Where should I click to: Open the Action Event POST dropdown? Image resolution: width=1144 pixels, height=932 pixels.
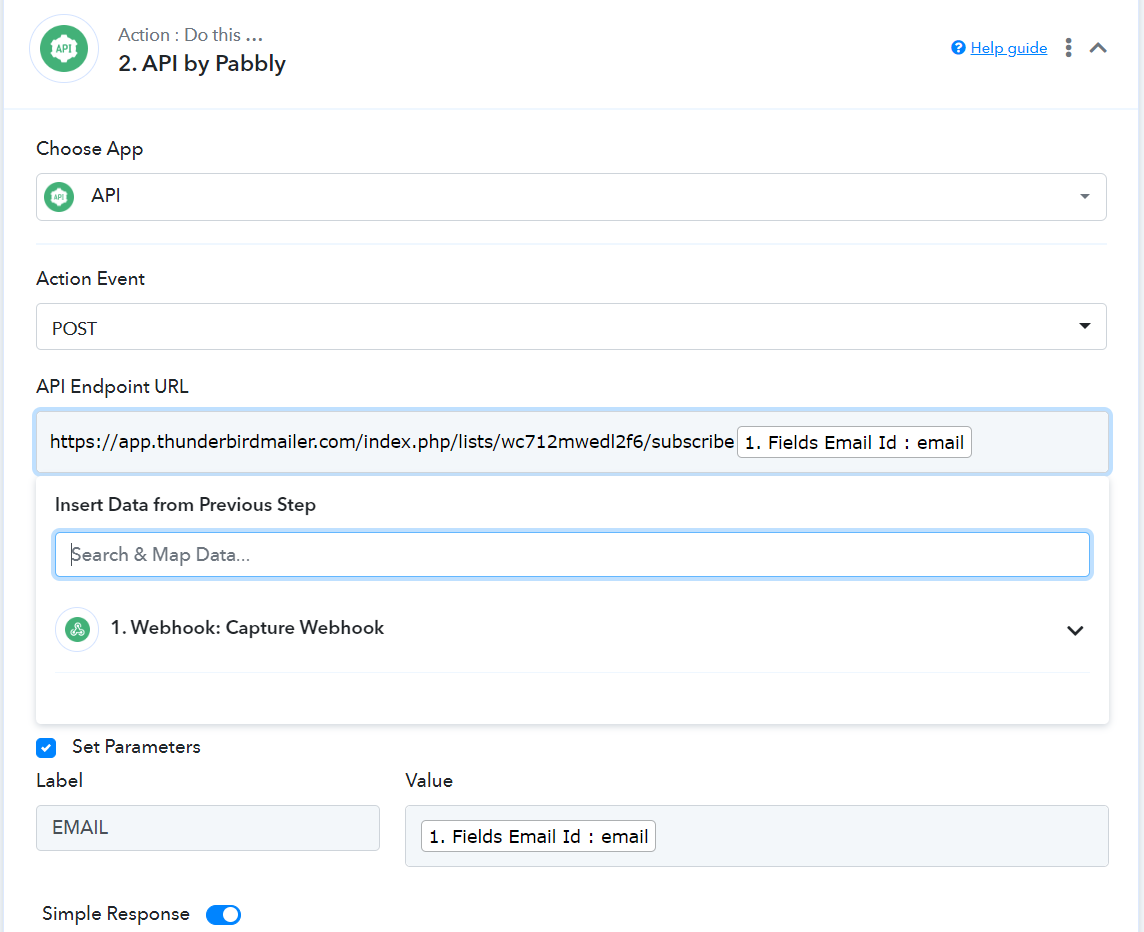(x=571, y=326)
